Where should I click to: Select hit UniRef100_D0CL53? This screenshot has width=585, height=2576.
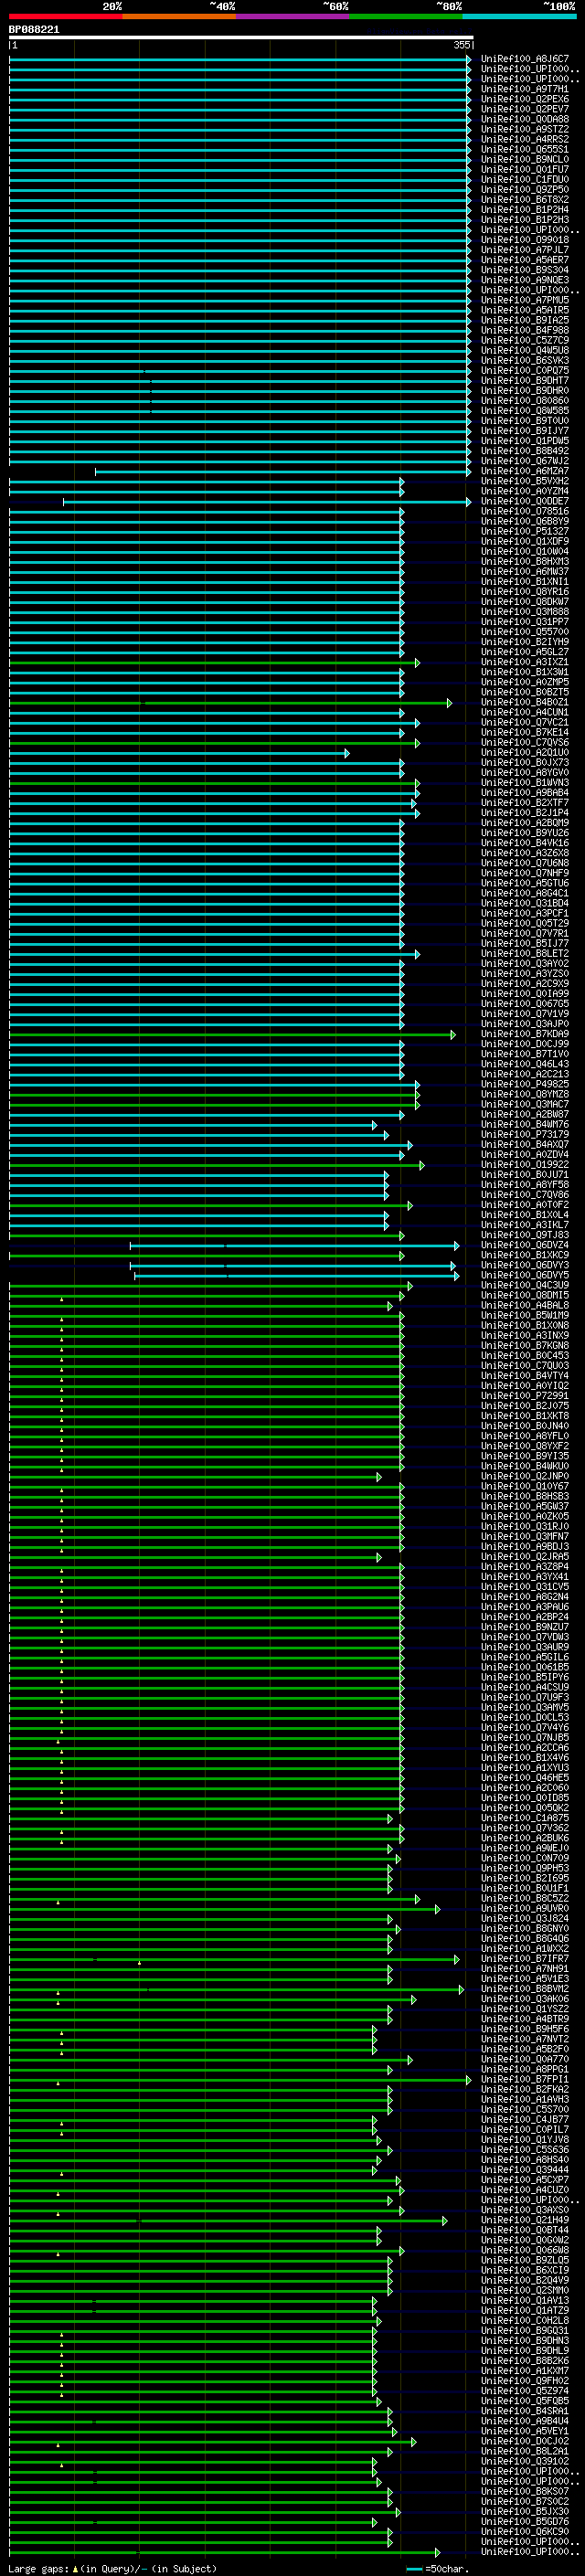pyautogui.click(x=525, y=1717)
